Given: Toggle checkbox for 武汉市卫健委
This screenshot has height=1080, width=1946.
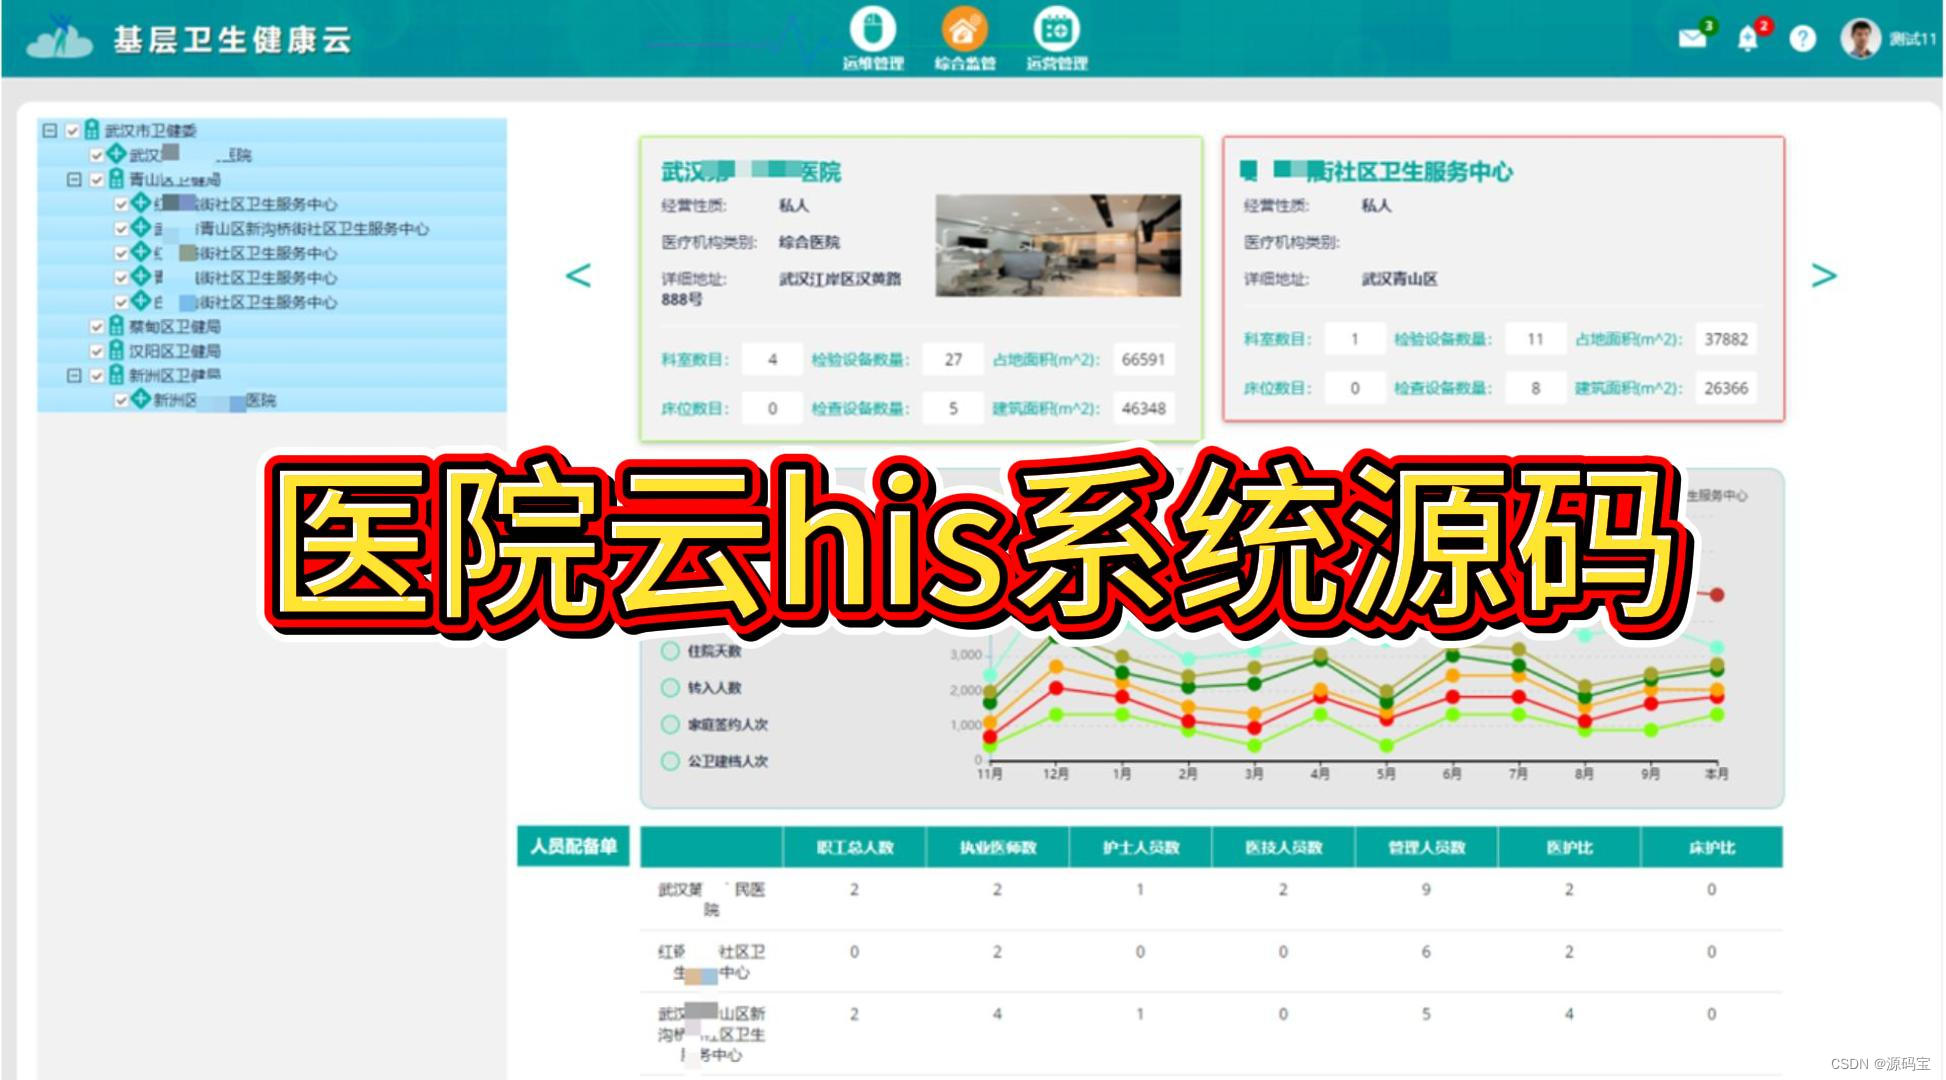Looking at the screenshot, I should pyautogui.click(x=73, y=131).
